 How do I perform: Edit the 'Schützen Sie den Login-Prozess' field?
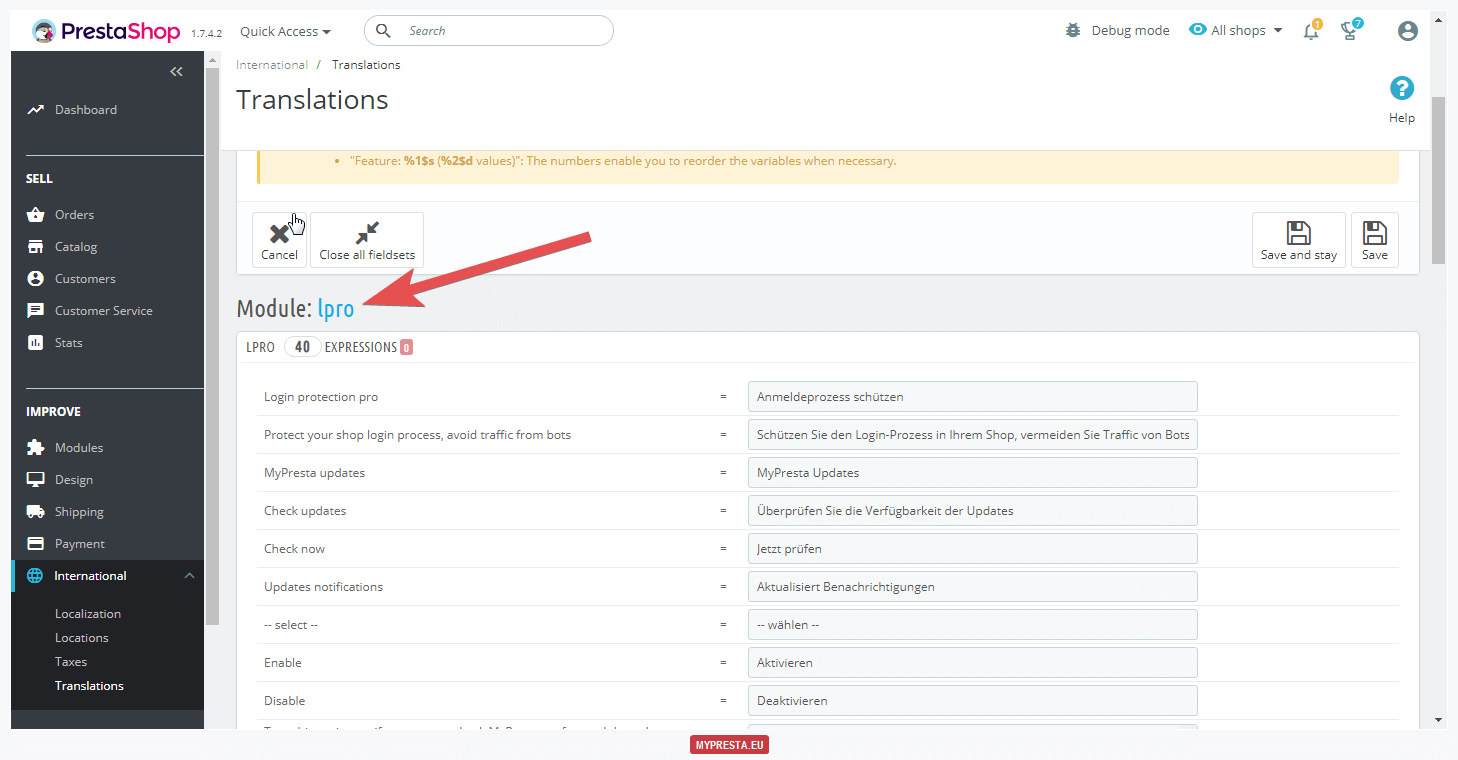[x=972, y=435]
